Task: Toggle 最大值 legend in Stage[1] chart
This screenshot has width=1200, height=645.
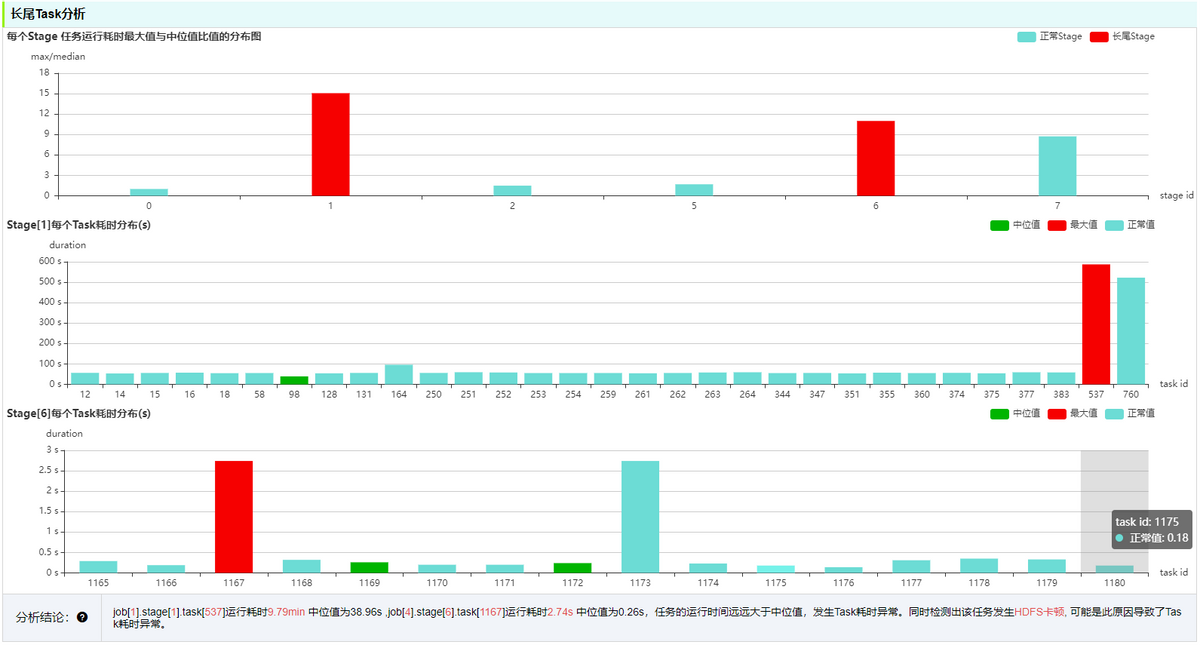Action: coord(1072,225)
